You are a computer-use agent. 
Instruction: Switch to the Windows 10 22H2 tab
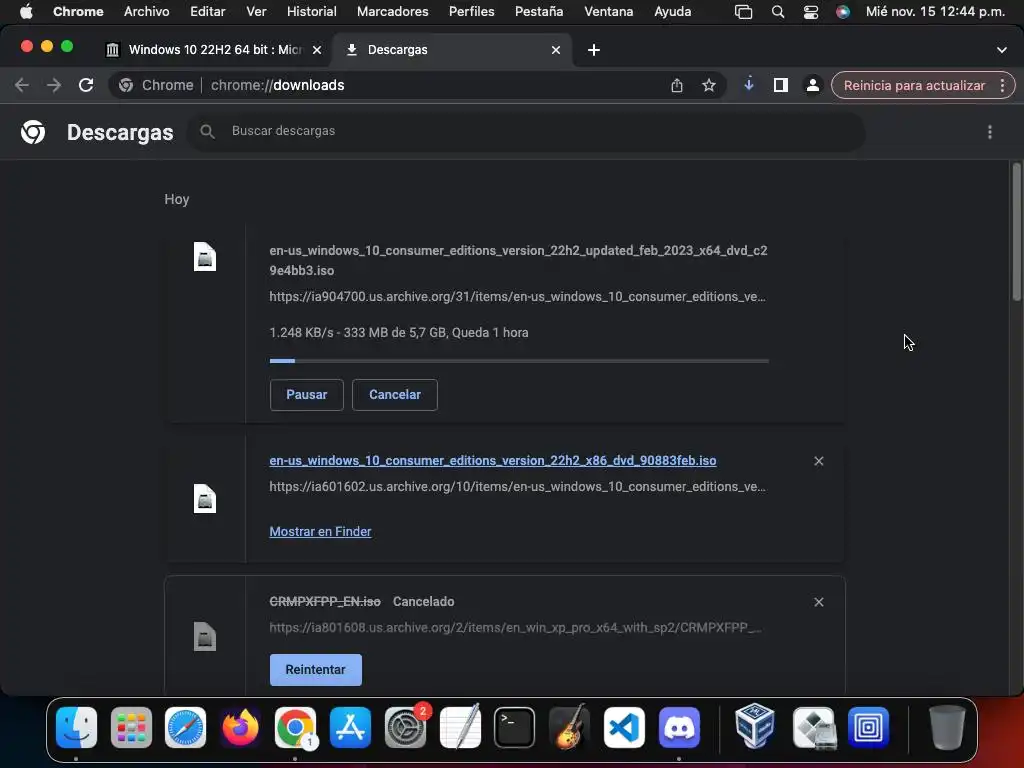[x=215, y=50]
